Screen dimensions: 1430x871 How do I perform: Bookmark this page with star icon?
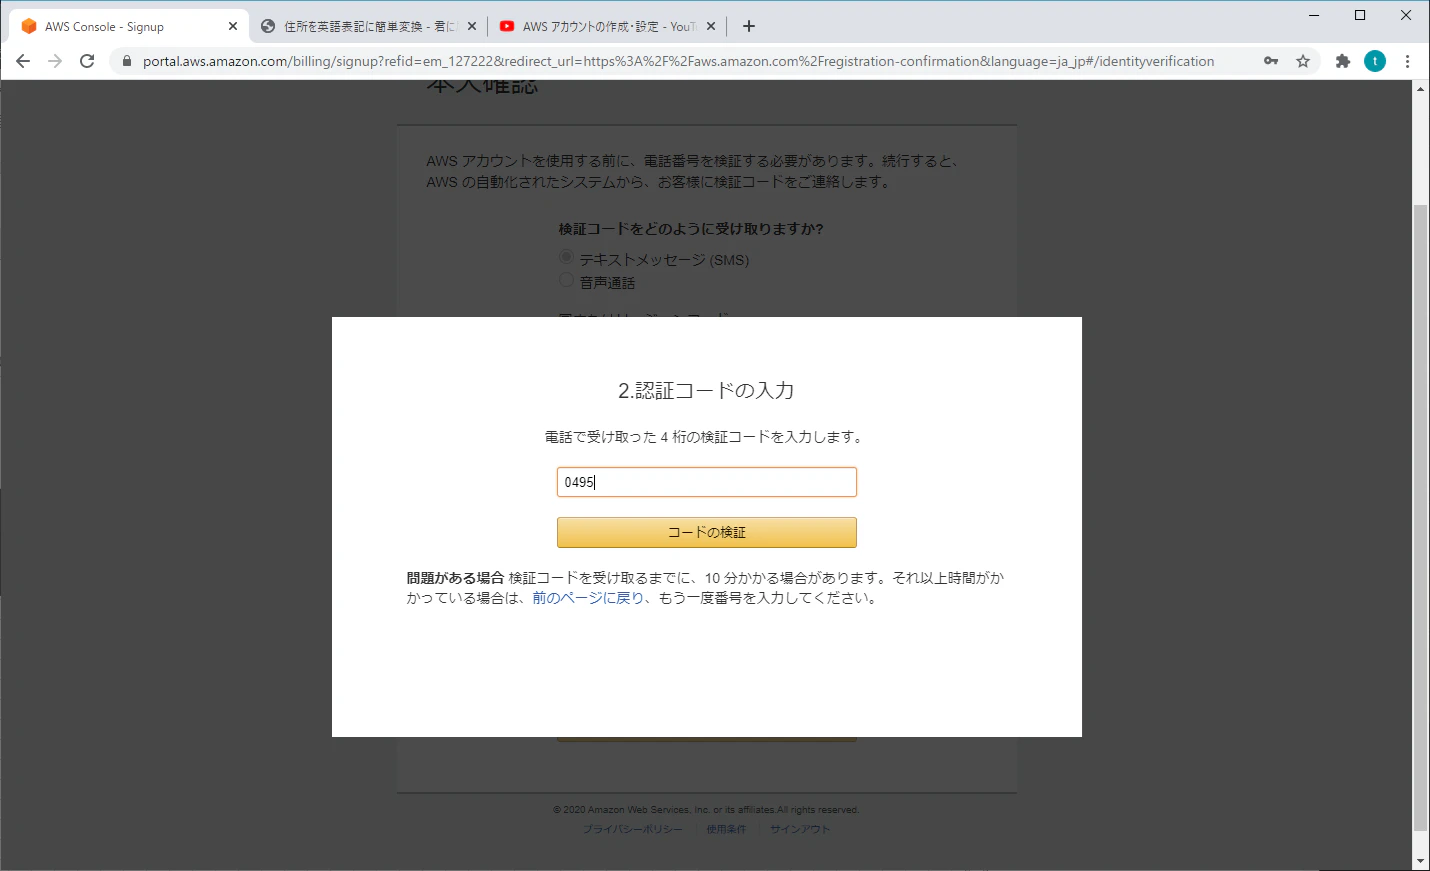[x=1303, y=61]
